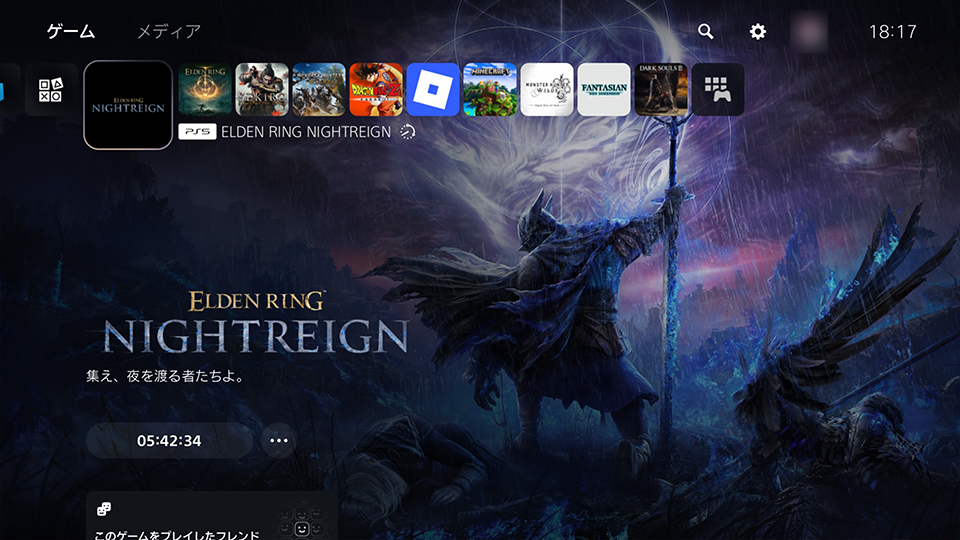Select the Dragon Ball Z Kakarot tile
This screenshot has height=540, width=960.
376,89
